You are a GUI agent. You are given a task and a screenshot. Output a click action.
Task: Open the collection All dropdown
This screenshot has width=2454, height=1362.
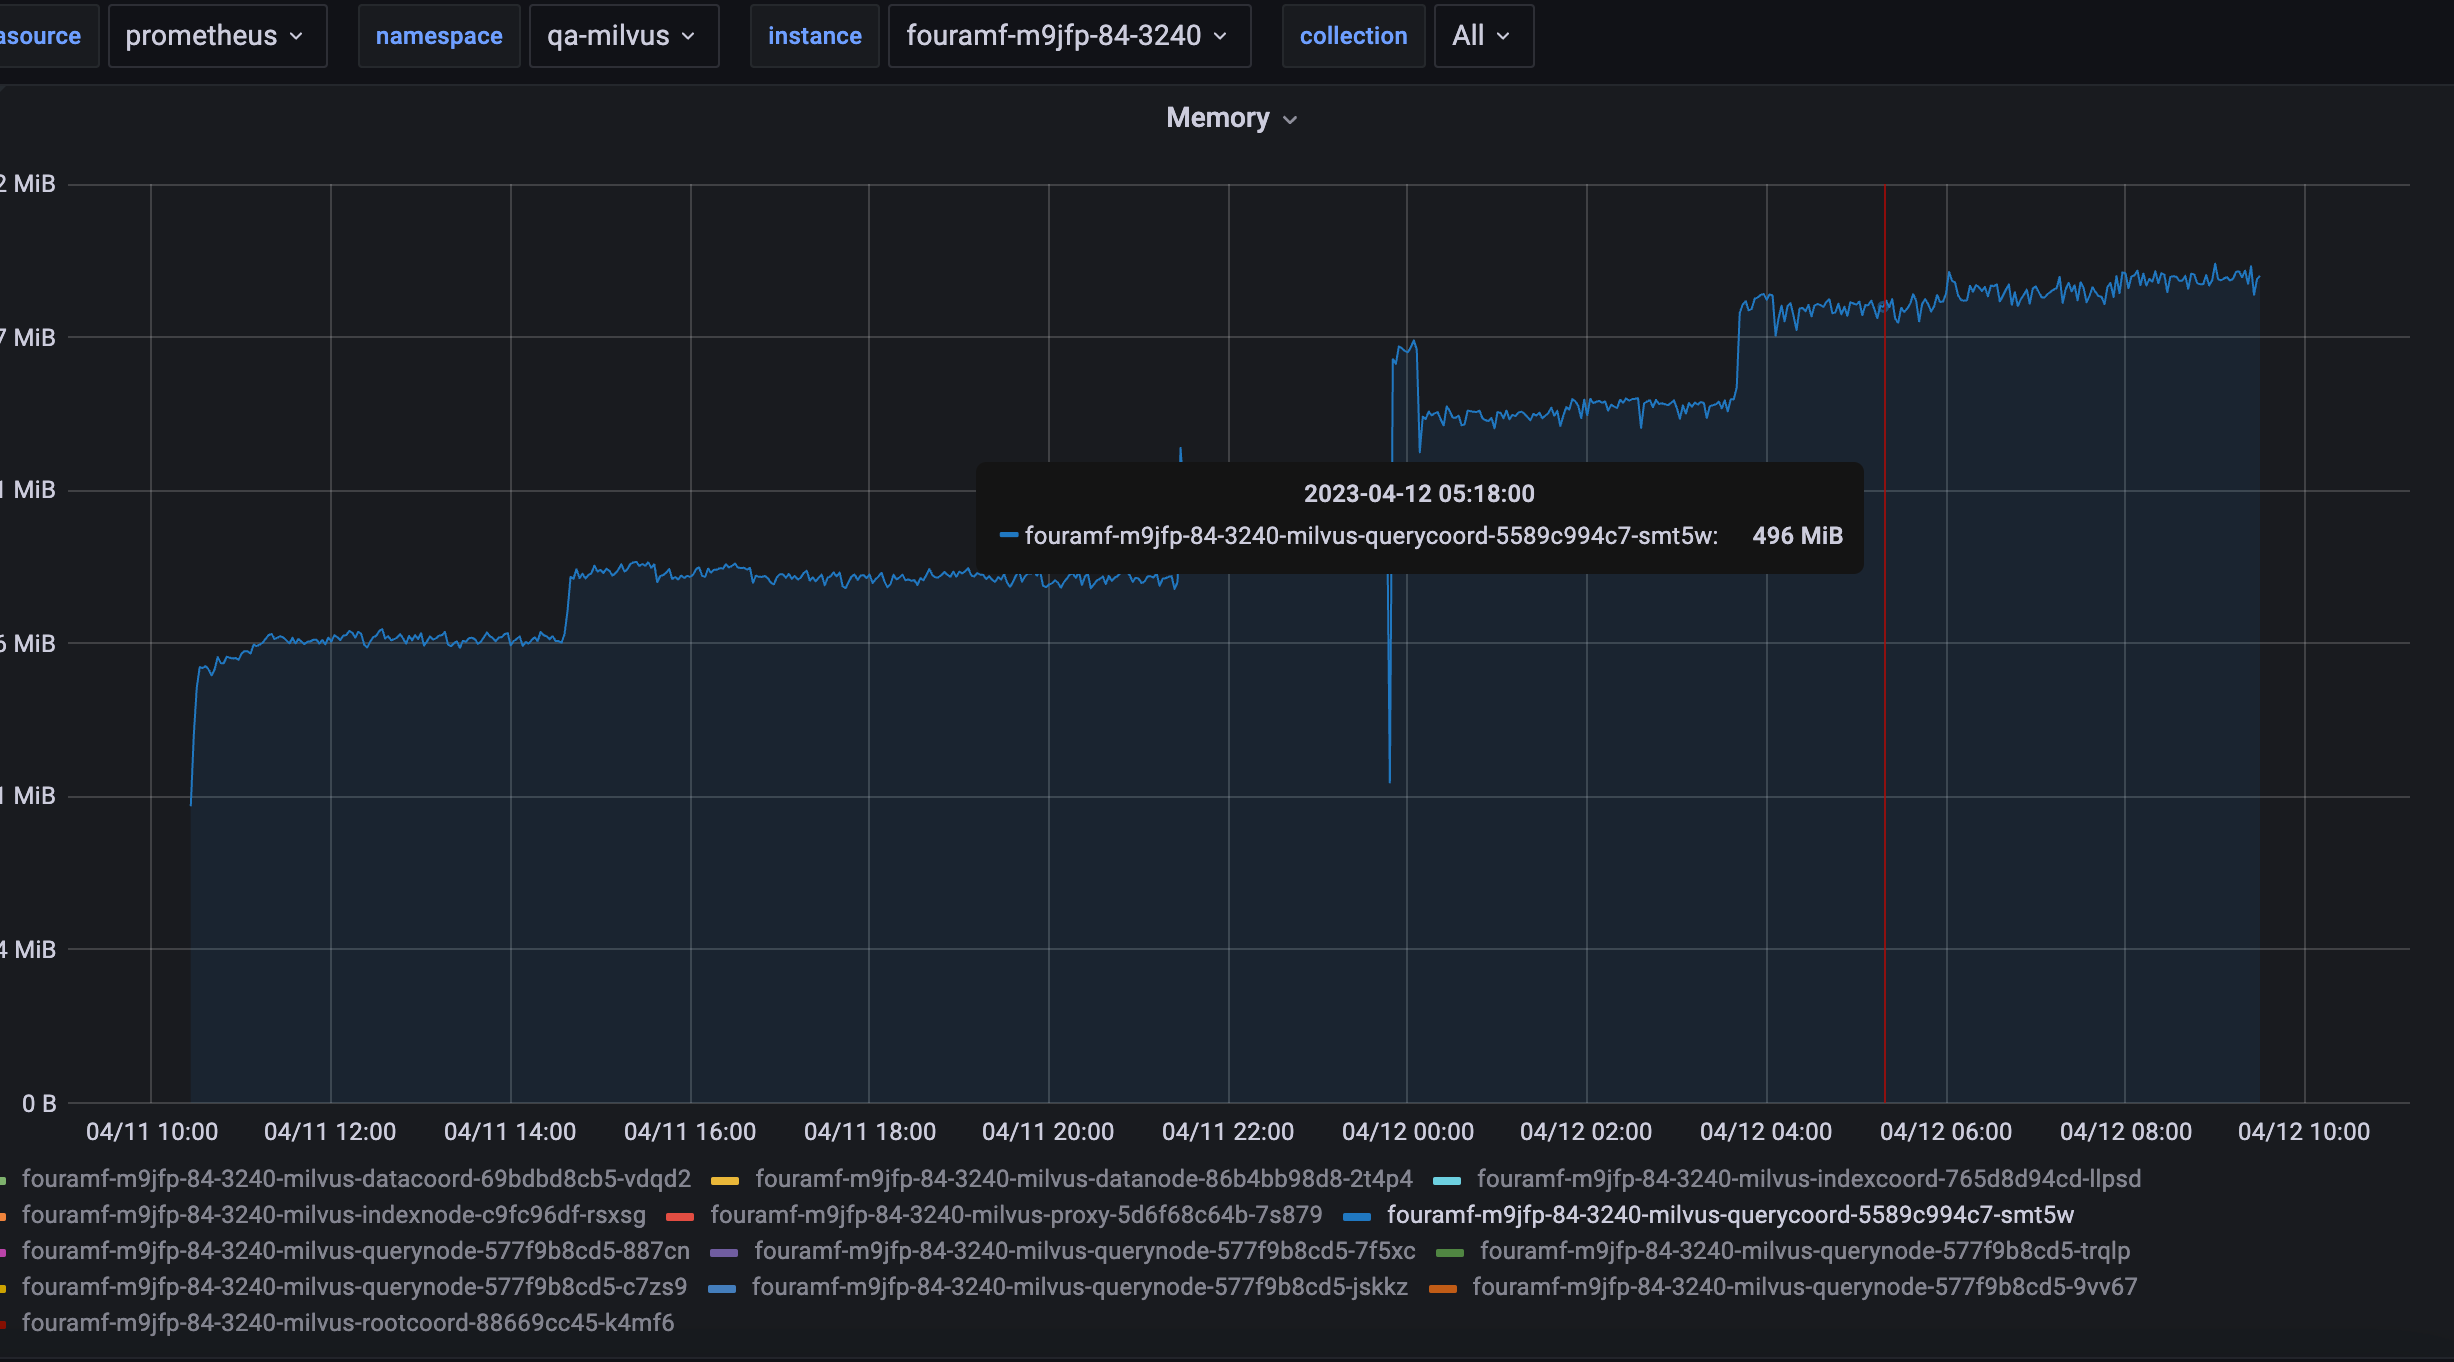tap(1482, 36)
